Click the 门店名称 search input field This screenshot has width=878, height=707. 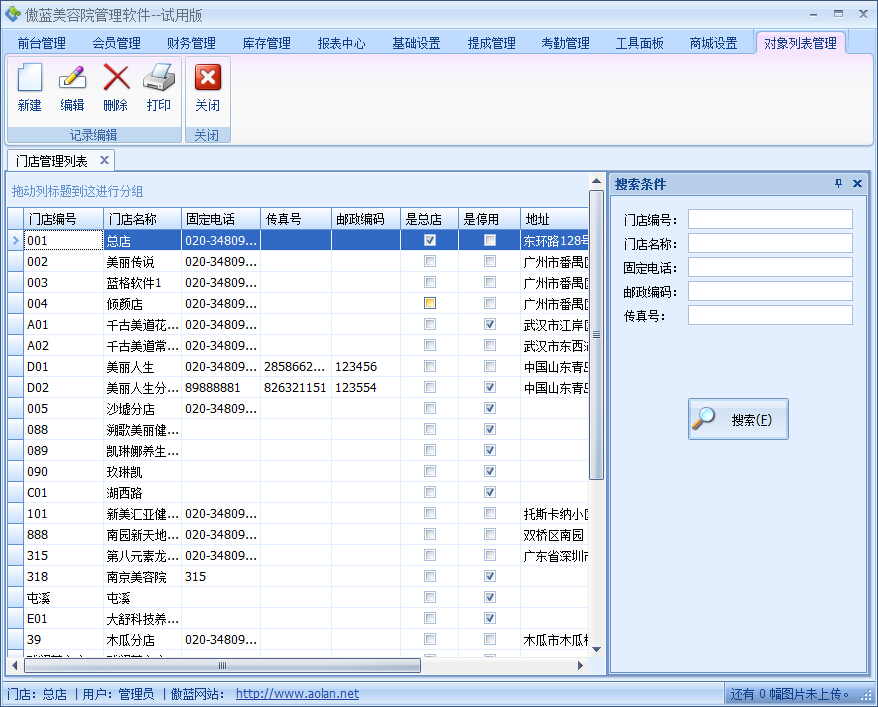pos(770,244)
